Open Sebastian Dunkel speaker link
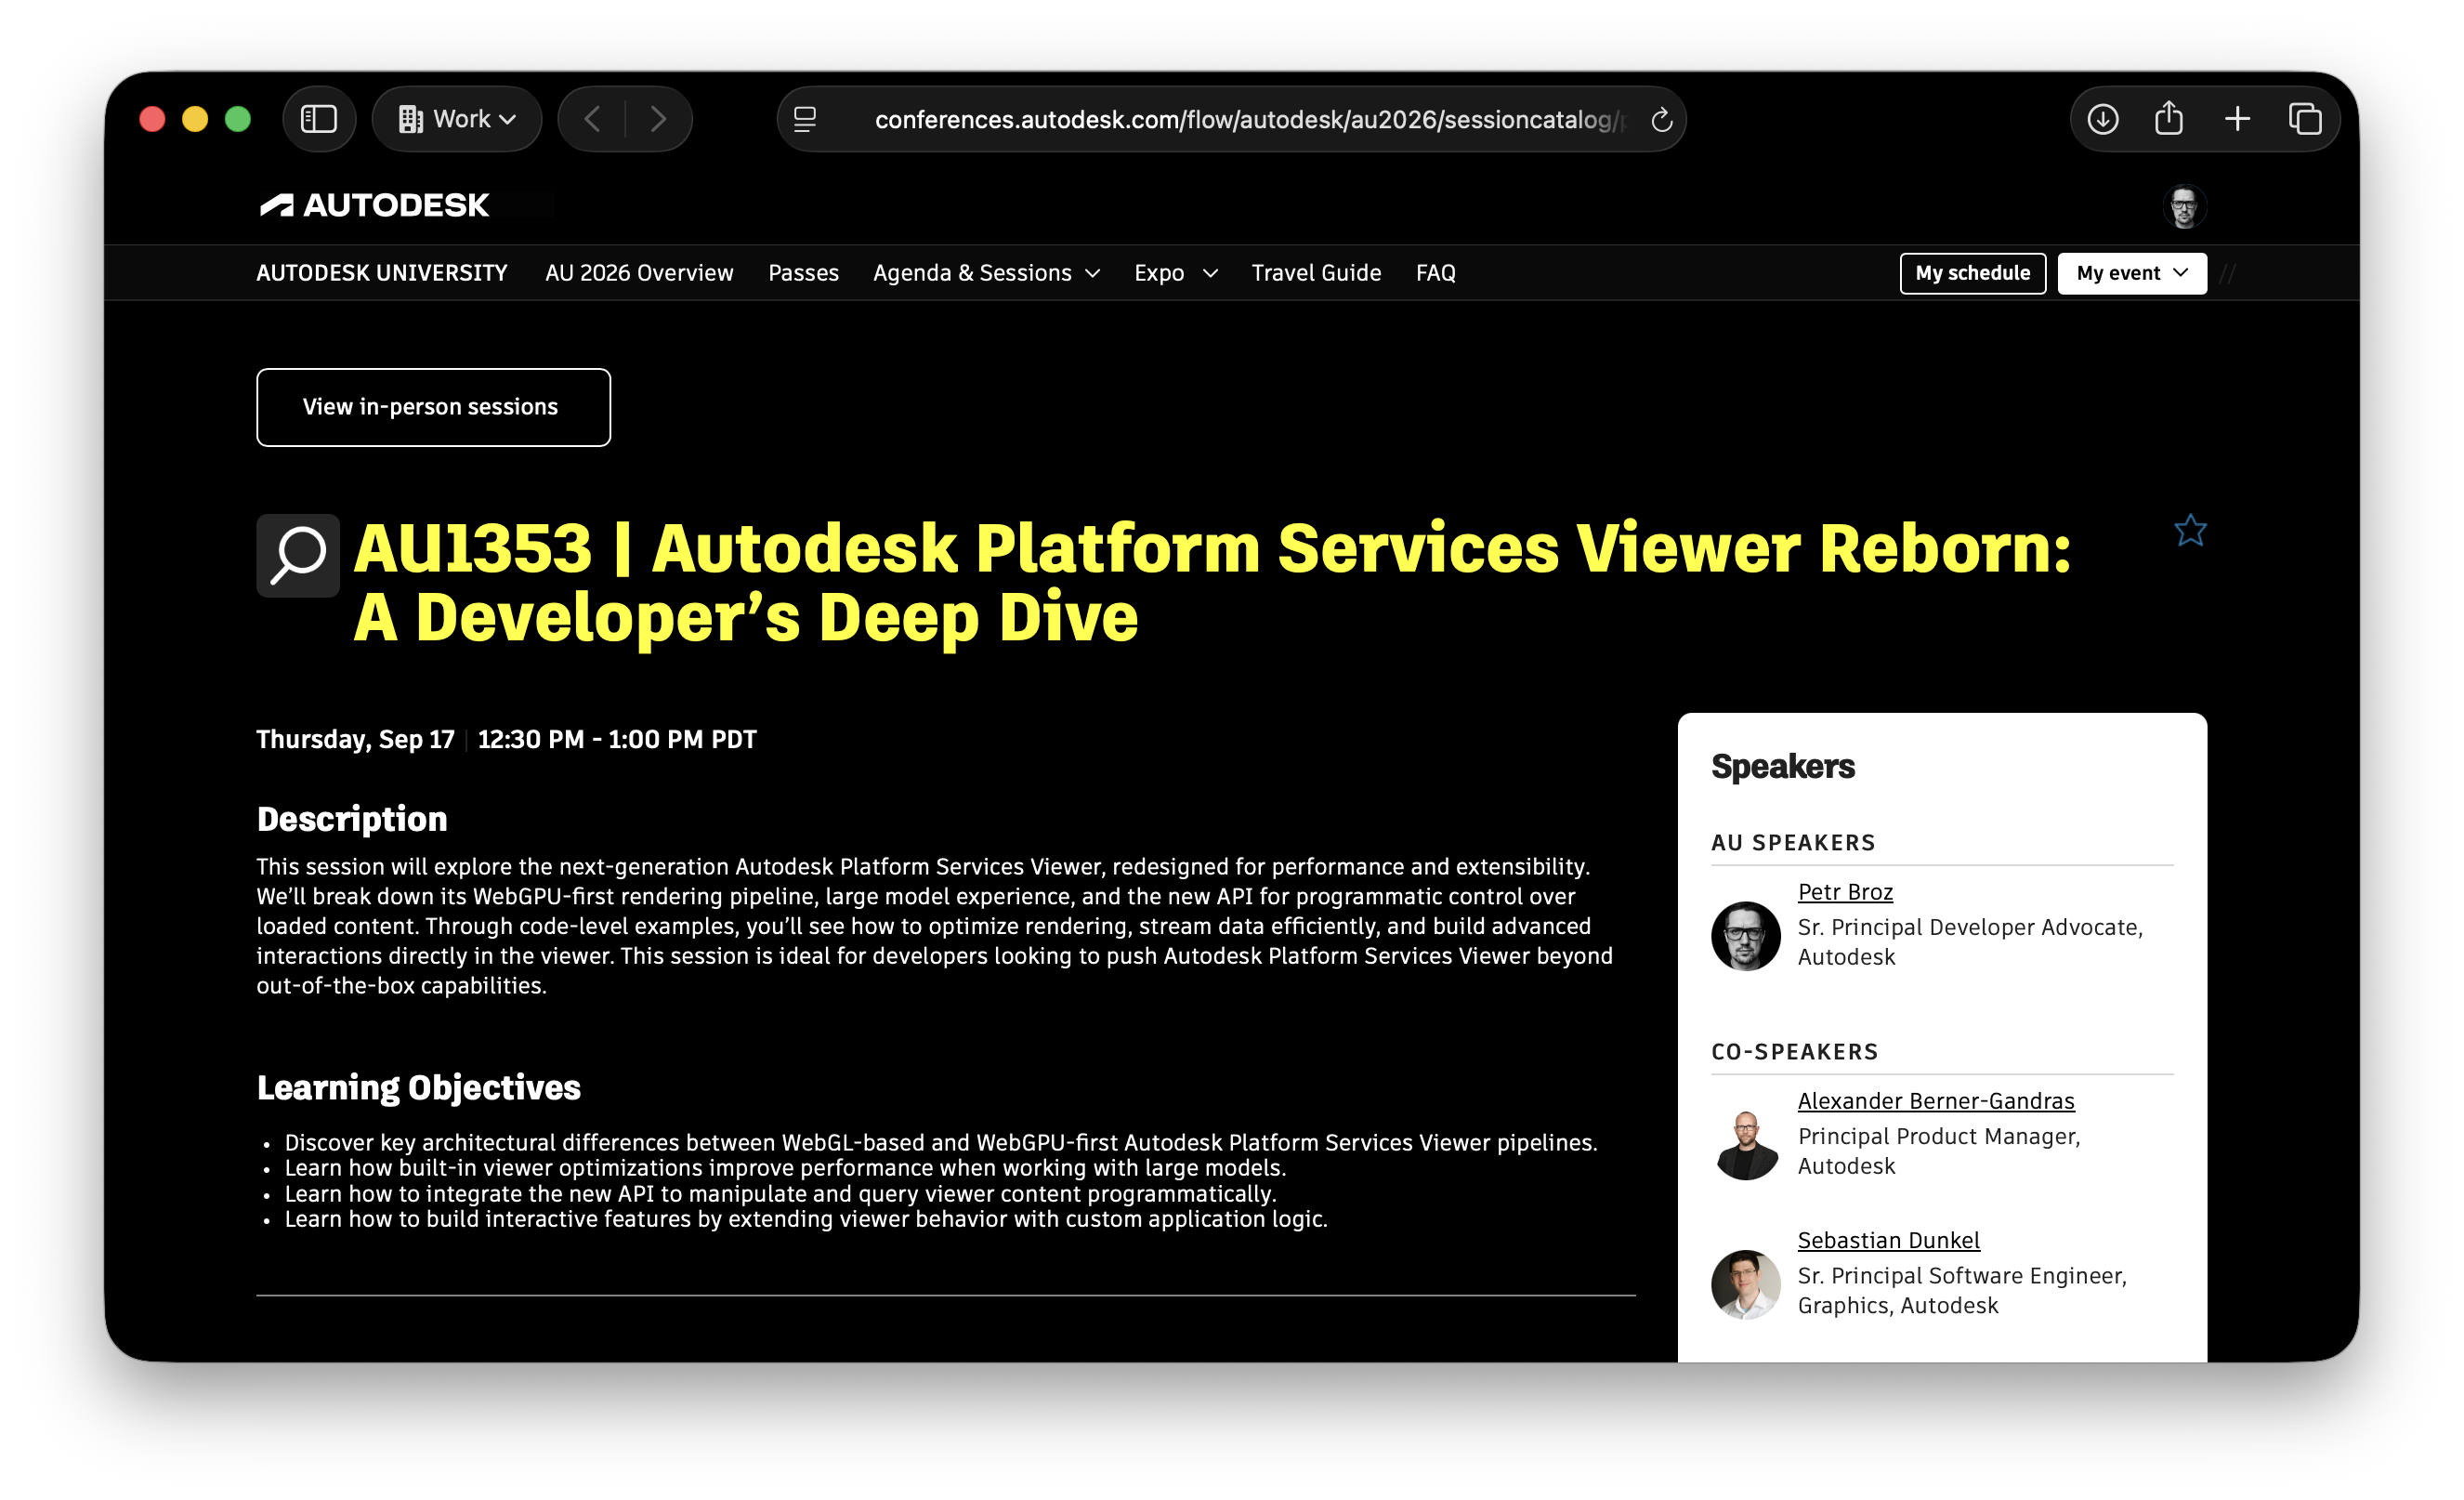The image size is (2464, 1500). tap(1888, 1239)
